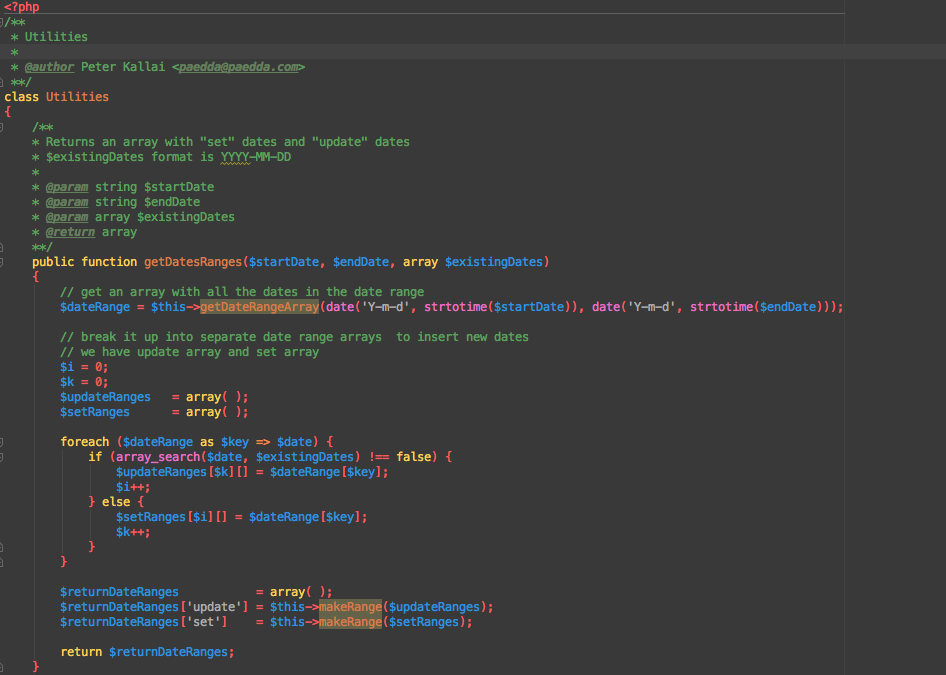Click the 'update' array key
The width and height of the screenshot is (946, 675).
pyautogui.click(x=214, y=607)
